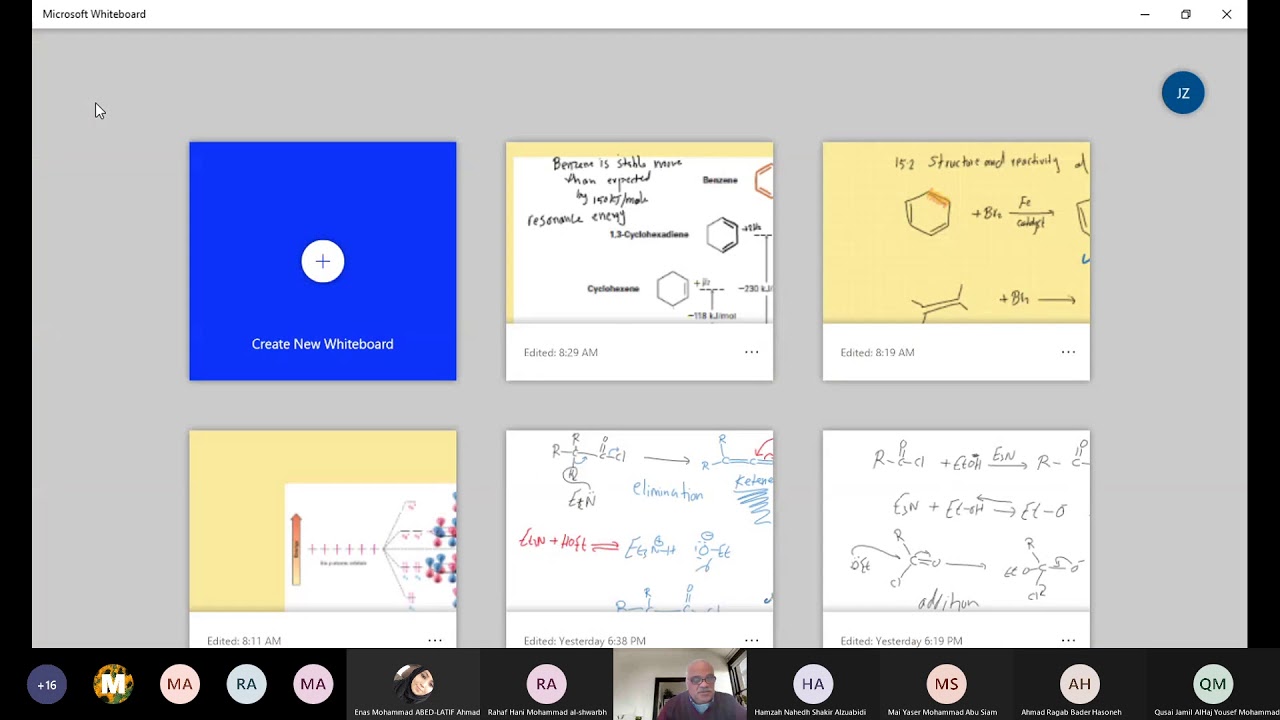
Task: Open options for whiteboard edited Yesterday 6:38 PM
Action: point(751,640)
